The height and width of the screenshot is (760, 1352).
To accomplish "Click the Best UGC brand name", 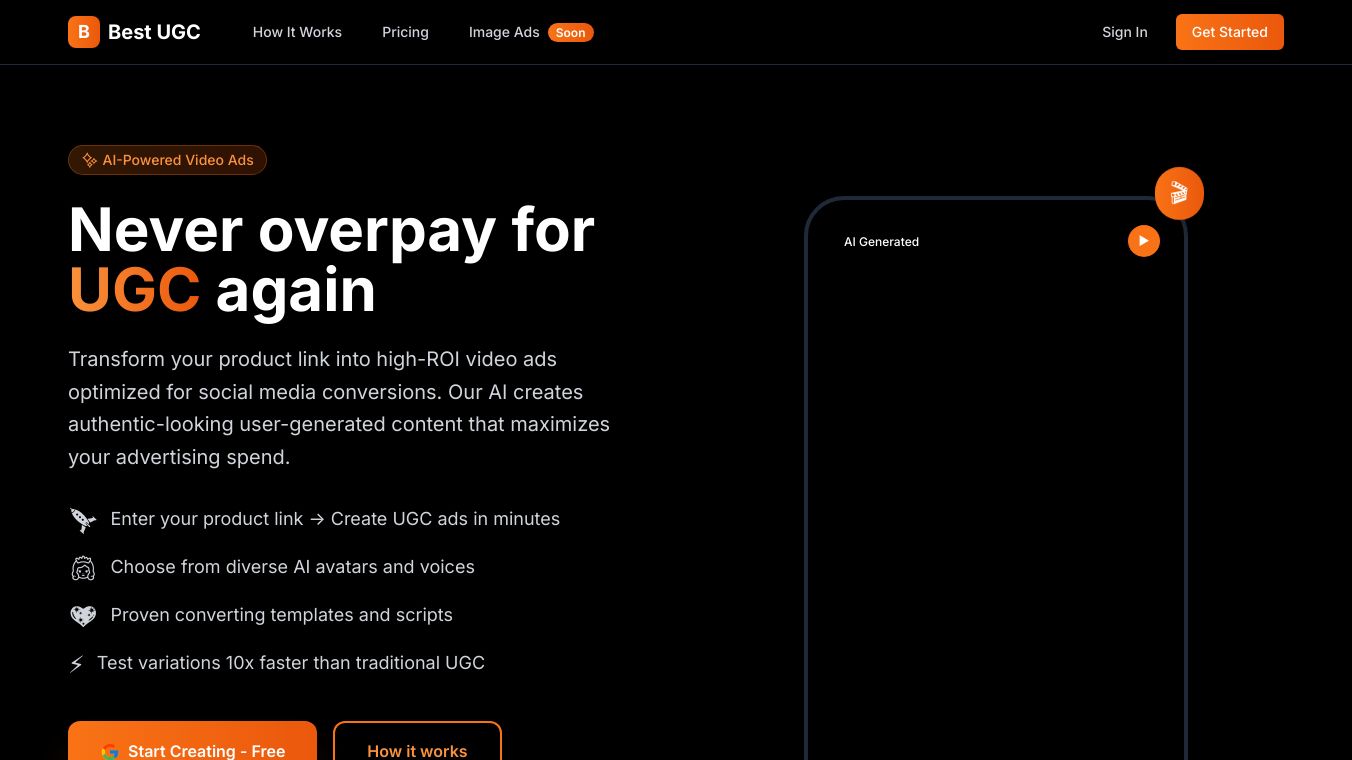I will point(154,32).
